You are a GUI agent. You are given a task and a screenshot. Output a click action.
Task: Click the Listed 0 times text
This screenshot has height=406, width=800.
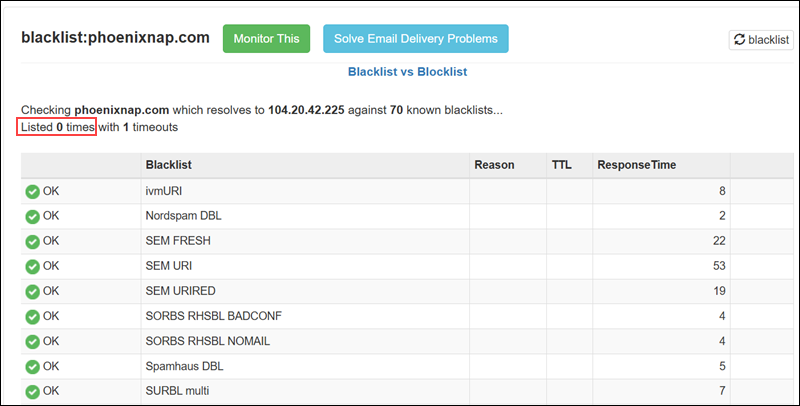58,127
